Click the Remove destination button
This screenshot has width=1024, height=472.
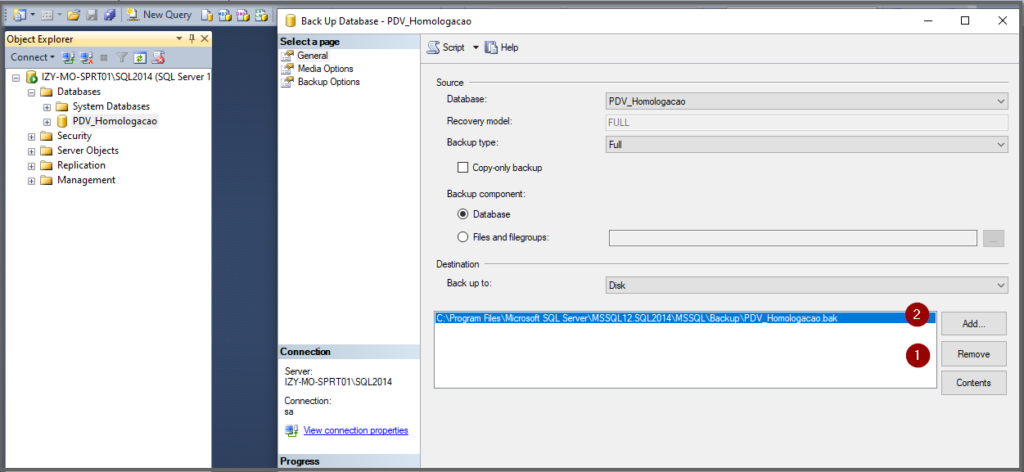[974, 354]
